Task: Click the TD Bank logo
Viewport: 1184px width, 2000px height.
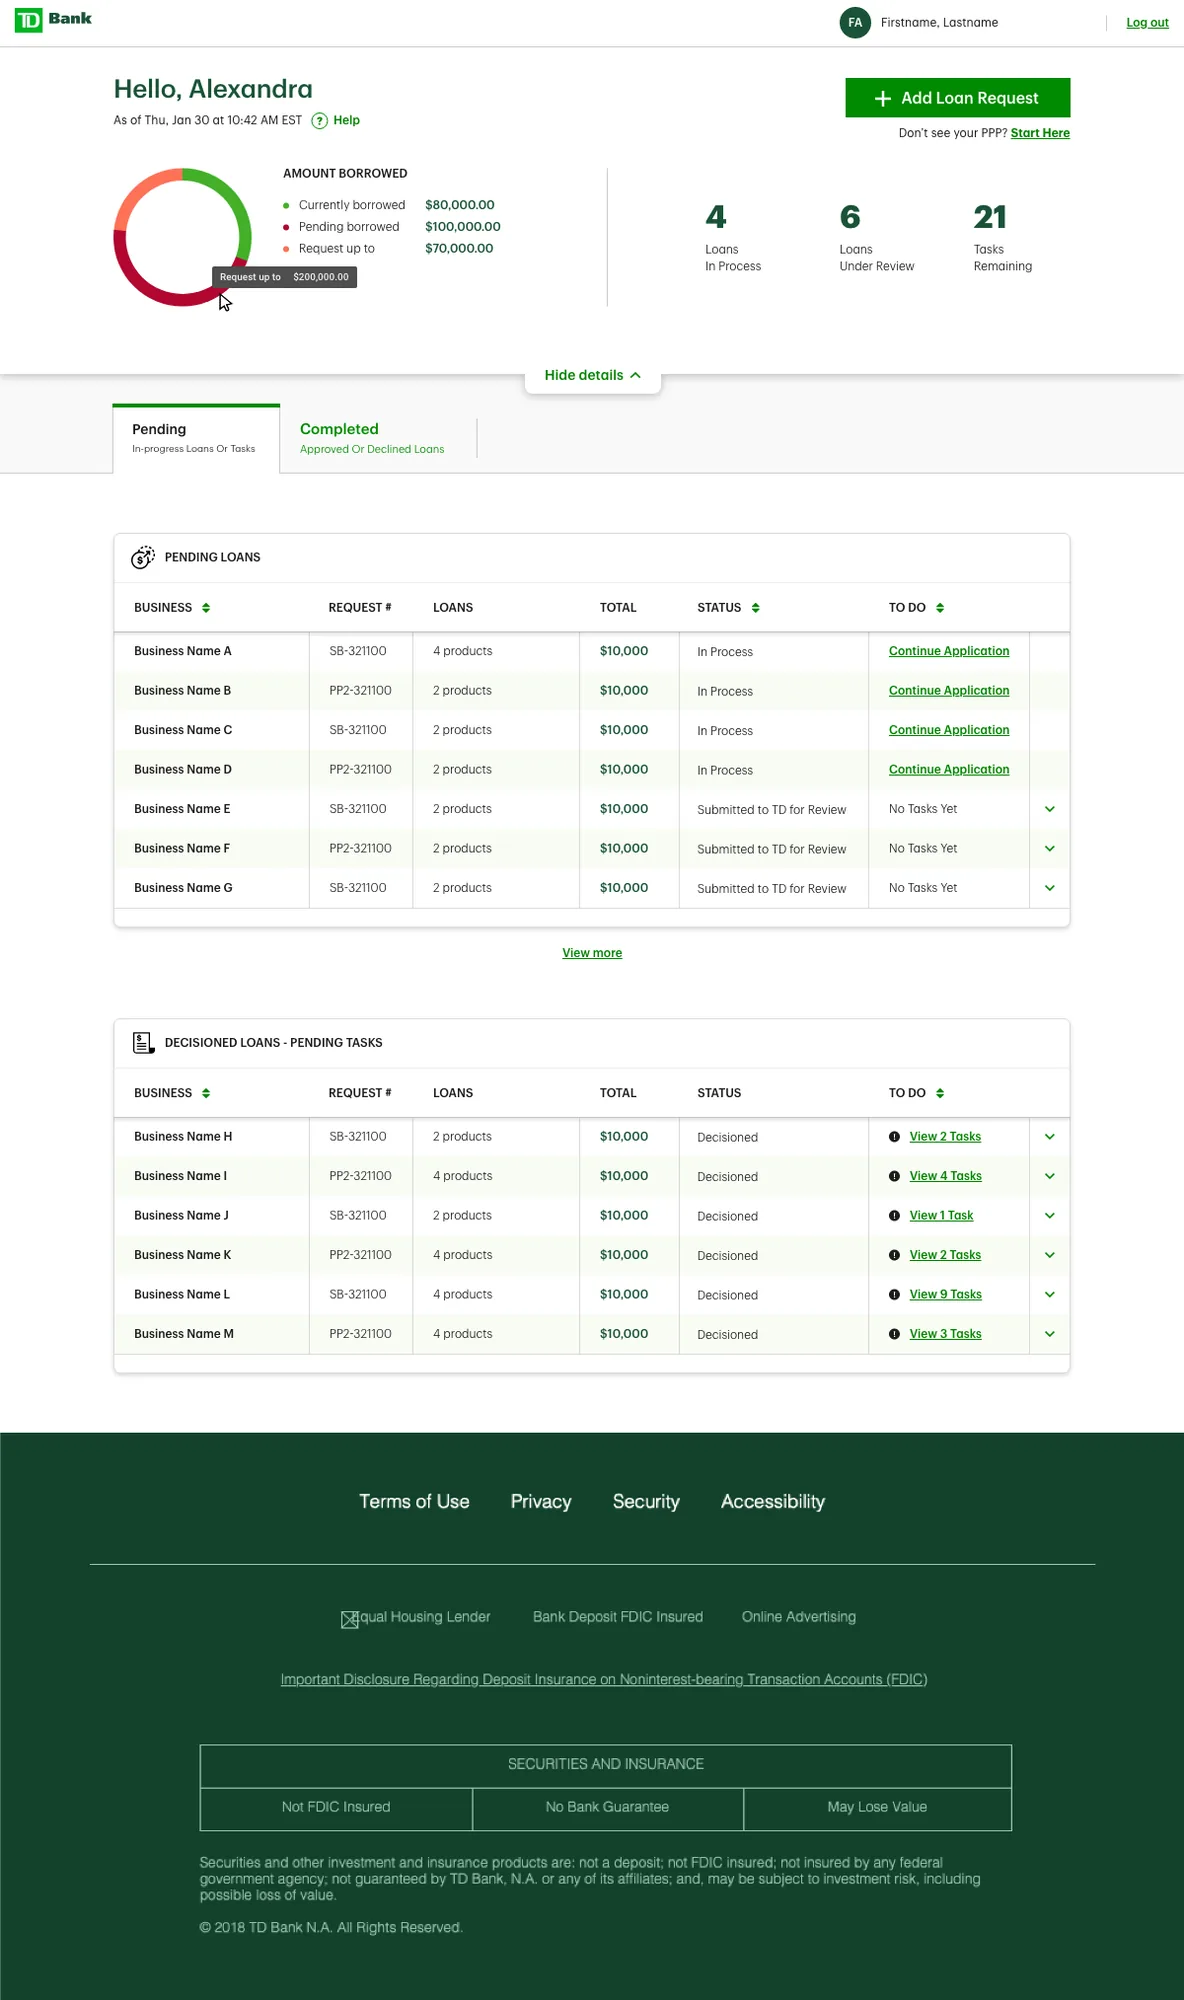Action: coord(53,19)
